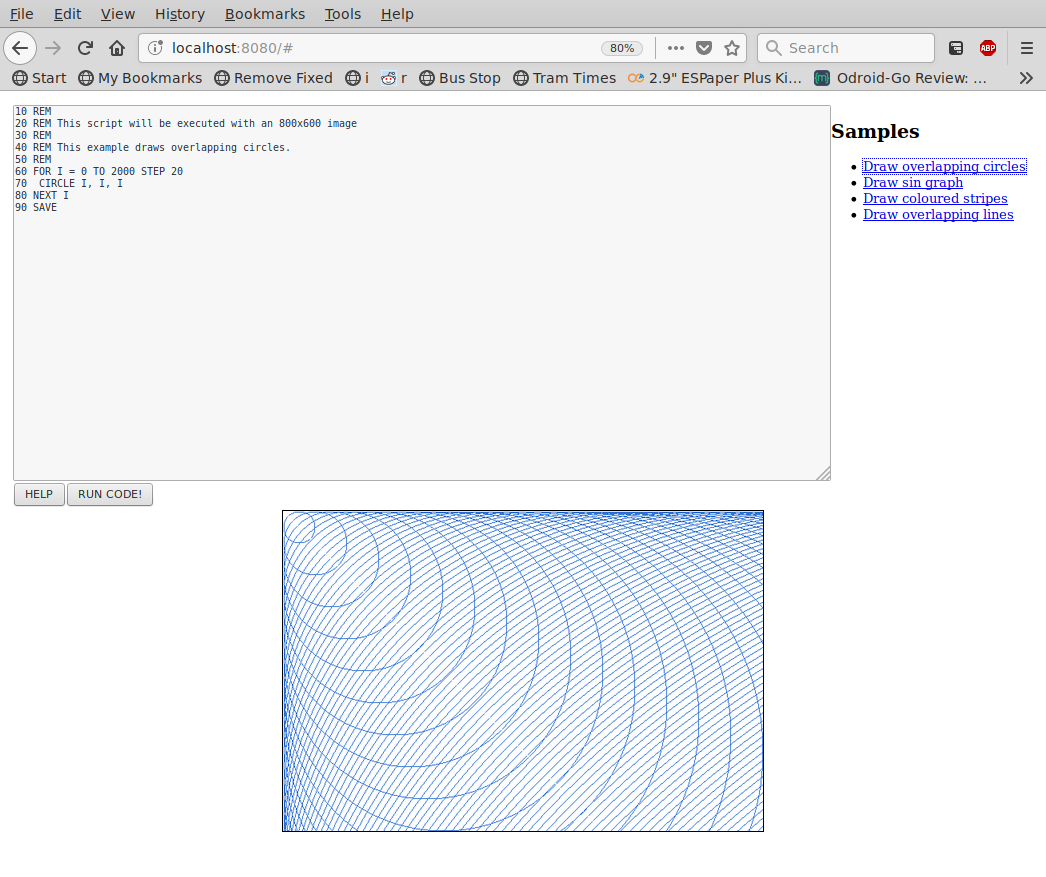
Task: Open the reddit 'r' bookmark
Action: [394, 78]
